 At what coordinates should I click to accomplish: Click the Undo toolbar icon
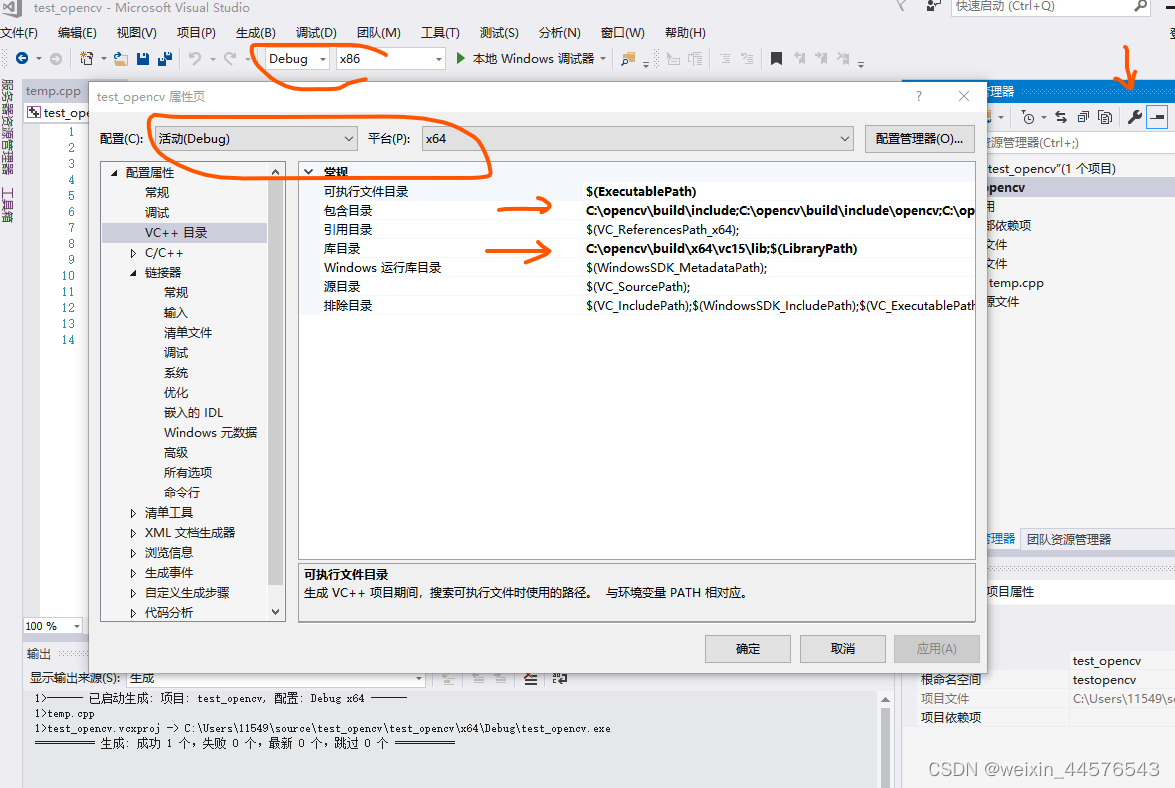point(195,58)
